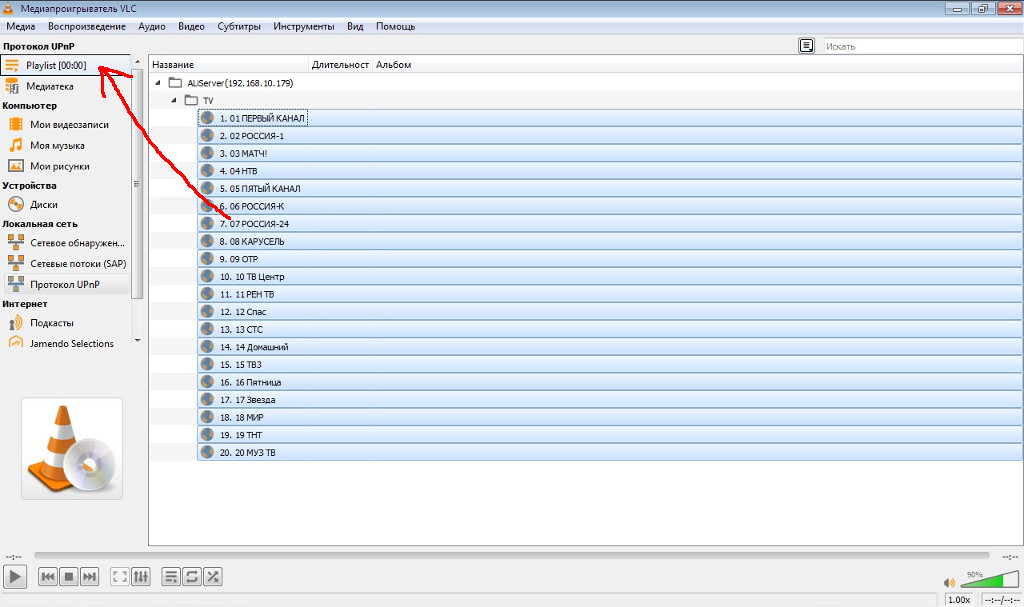The image size is (1024, 607).
Task: Select Протокол UPnP in sidebar
Action: click(65, 284)
